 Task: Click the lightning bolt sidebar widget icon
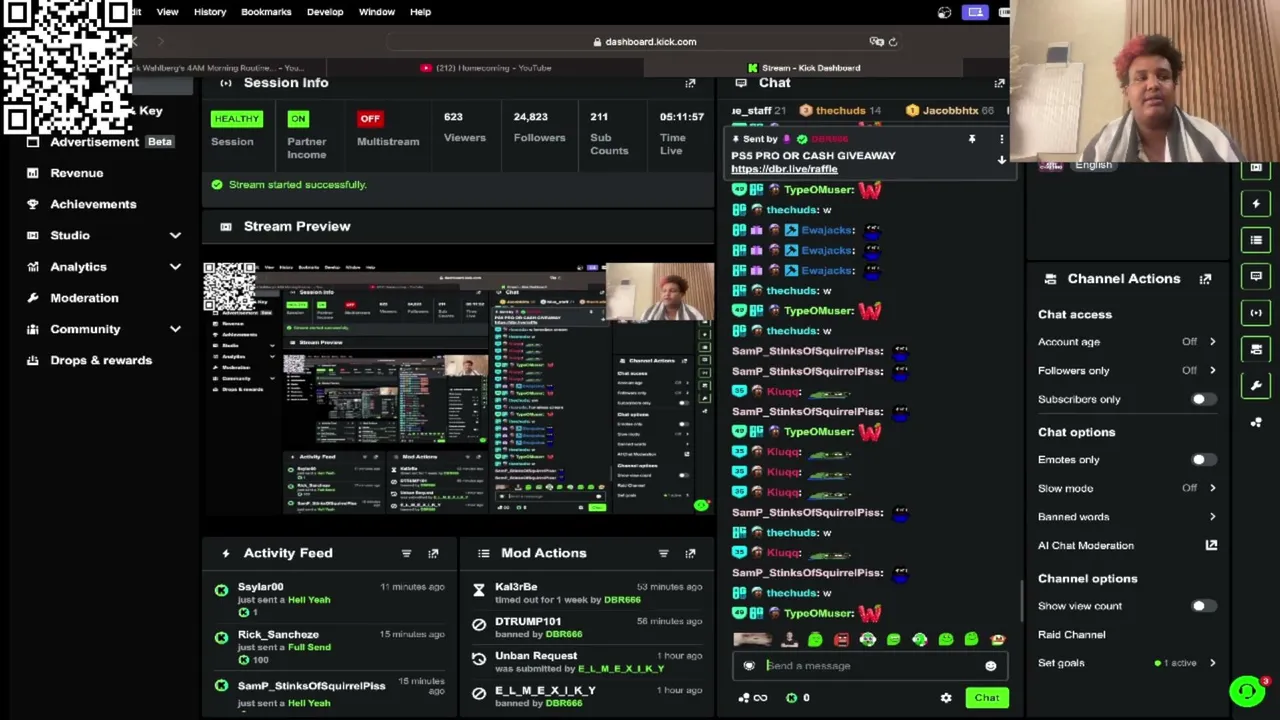coord(1256,204)
